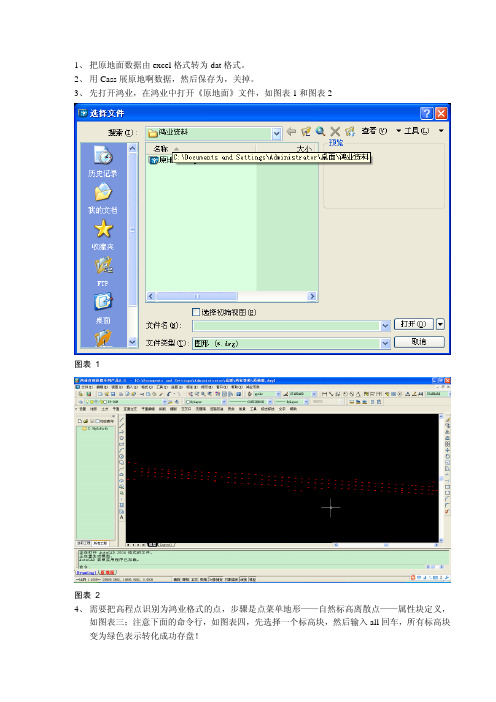Open the 查看 view menu
This screenshot has width=496, height=702.
pyautogui.click(x=374, y=131)
